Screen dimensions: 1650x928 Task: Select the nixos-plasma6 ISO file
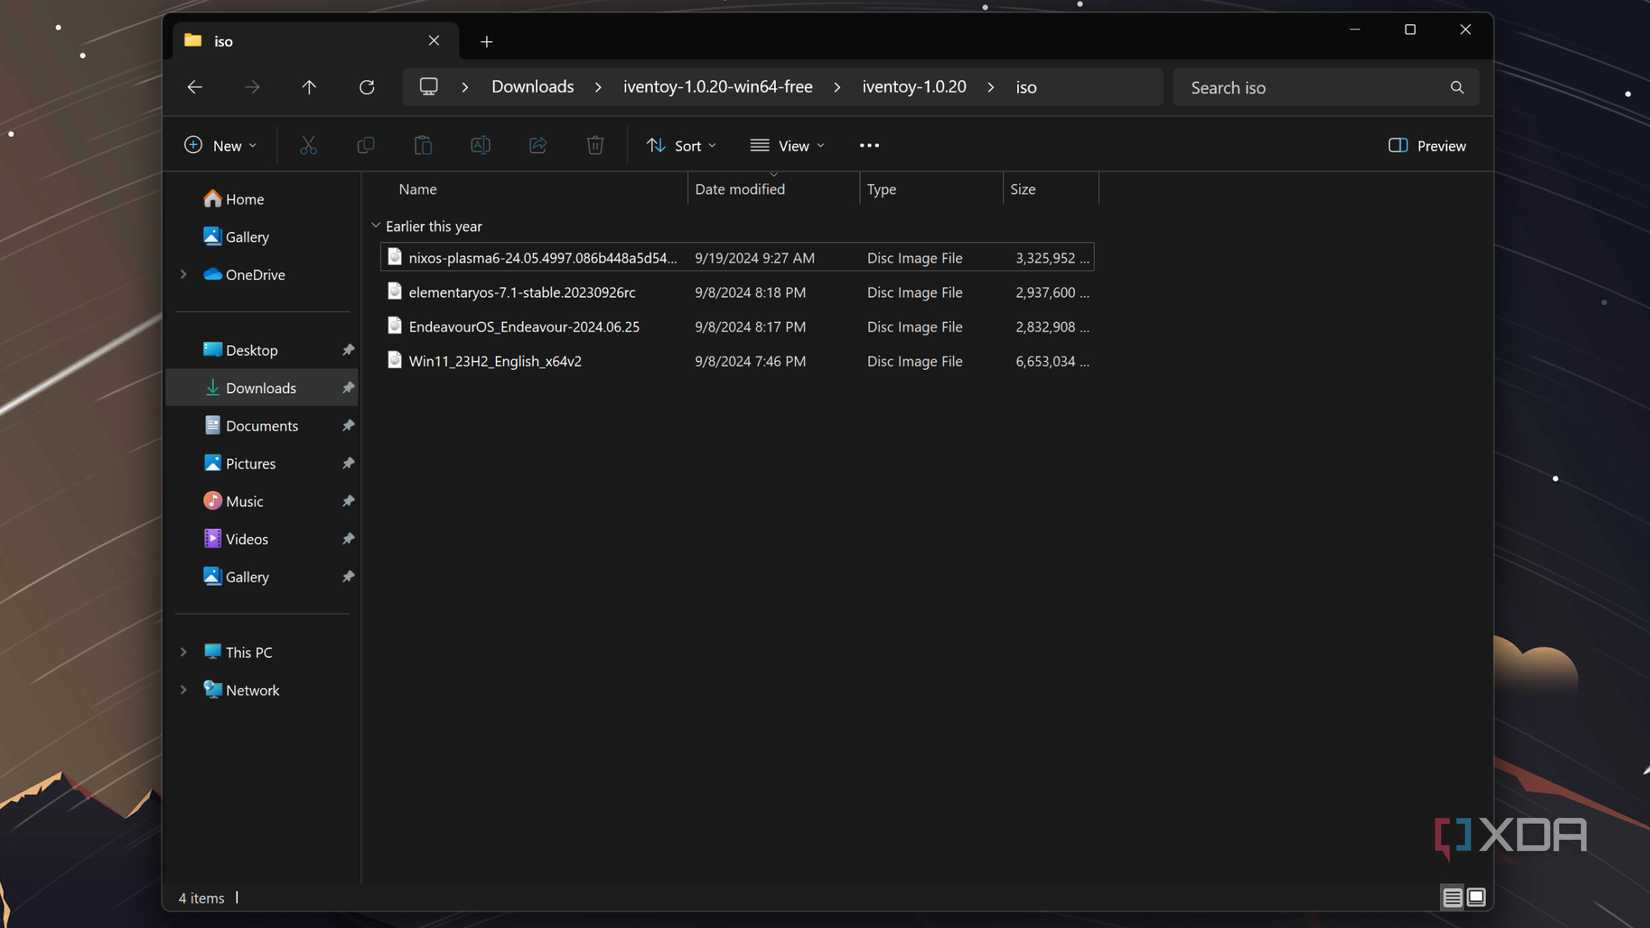(x=737, y=257)
